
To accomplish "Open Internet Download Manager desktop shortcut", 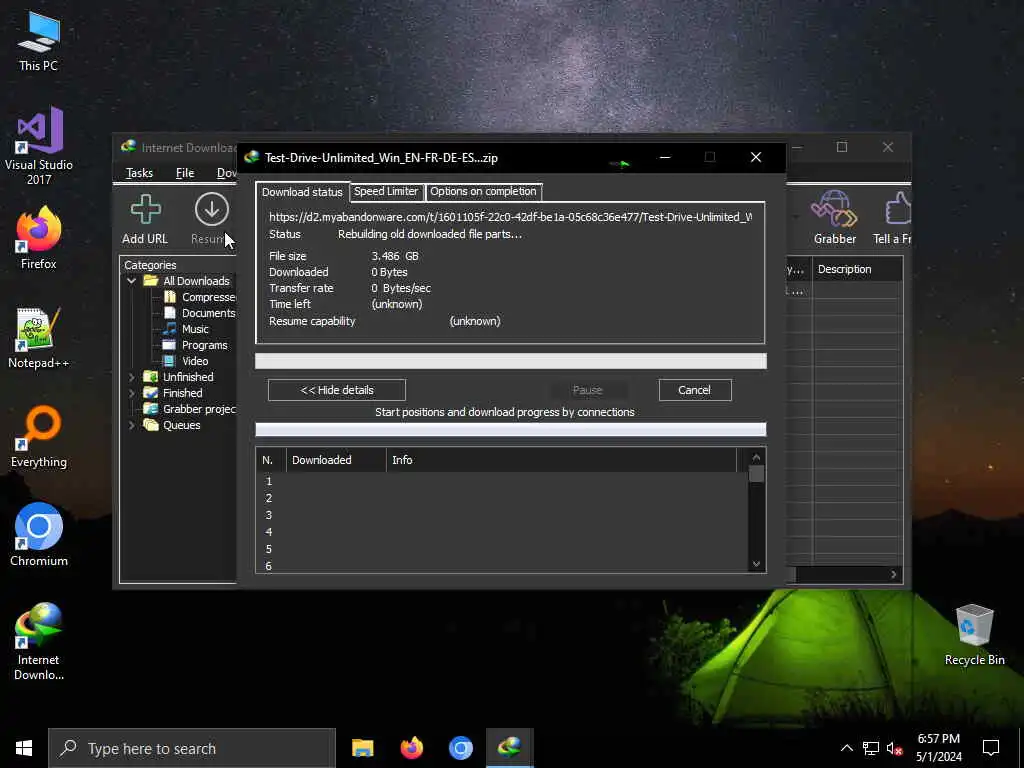I will pyautogui.click(x=39, y=641).
